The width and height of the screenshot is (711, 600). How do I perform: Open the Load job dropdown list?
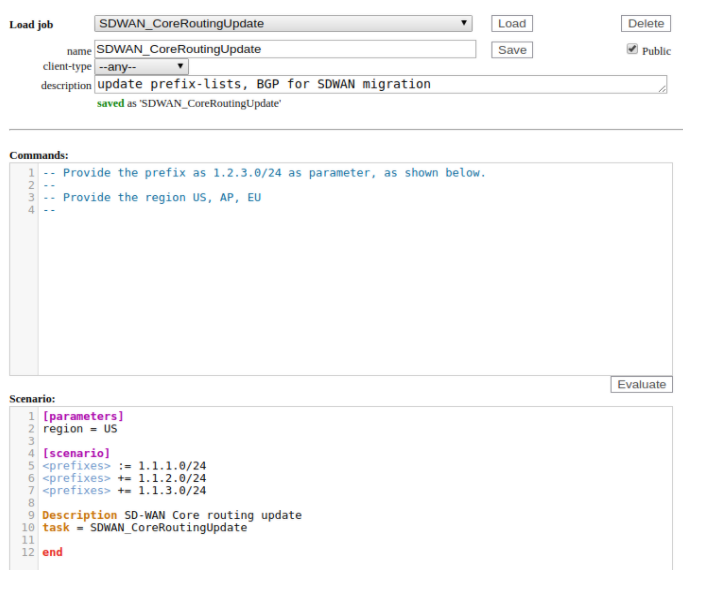pos(283,24)
